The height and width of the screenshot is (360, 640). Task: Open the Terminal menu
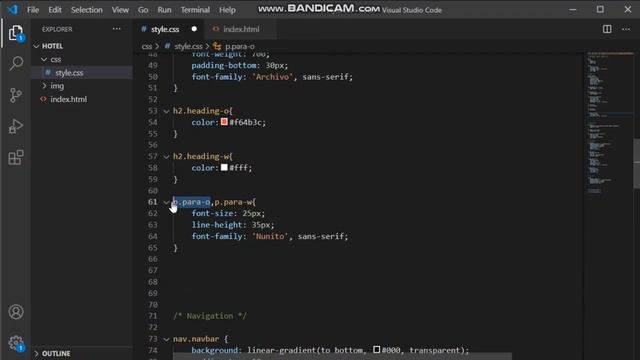coord(195,10)
